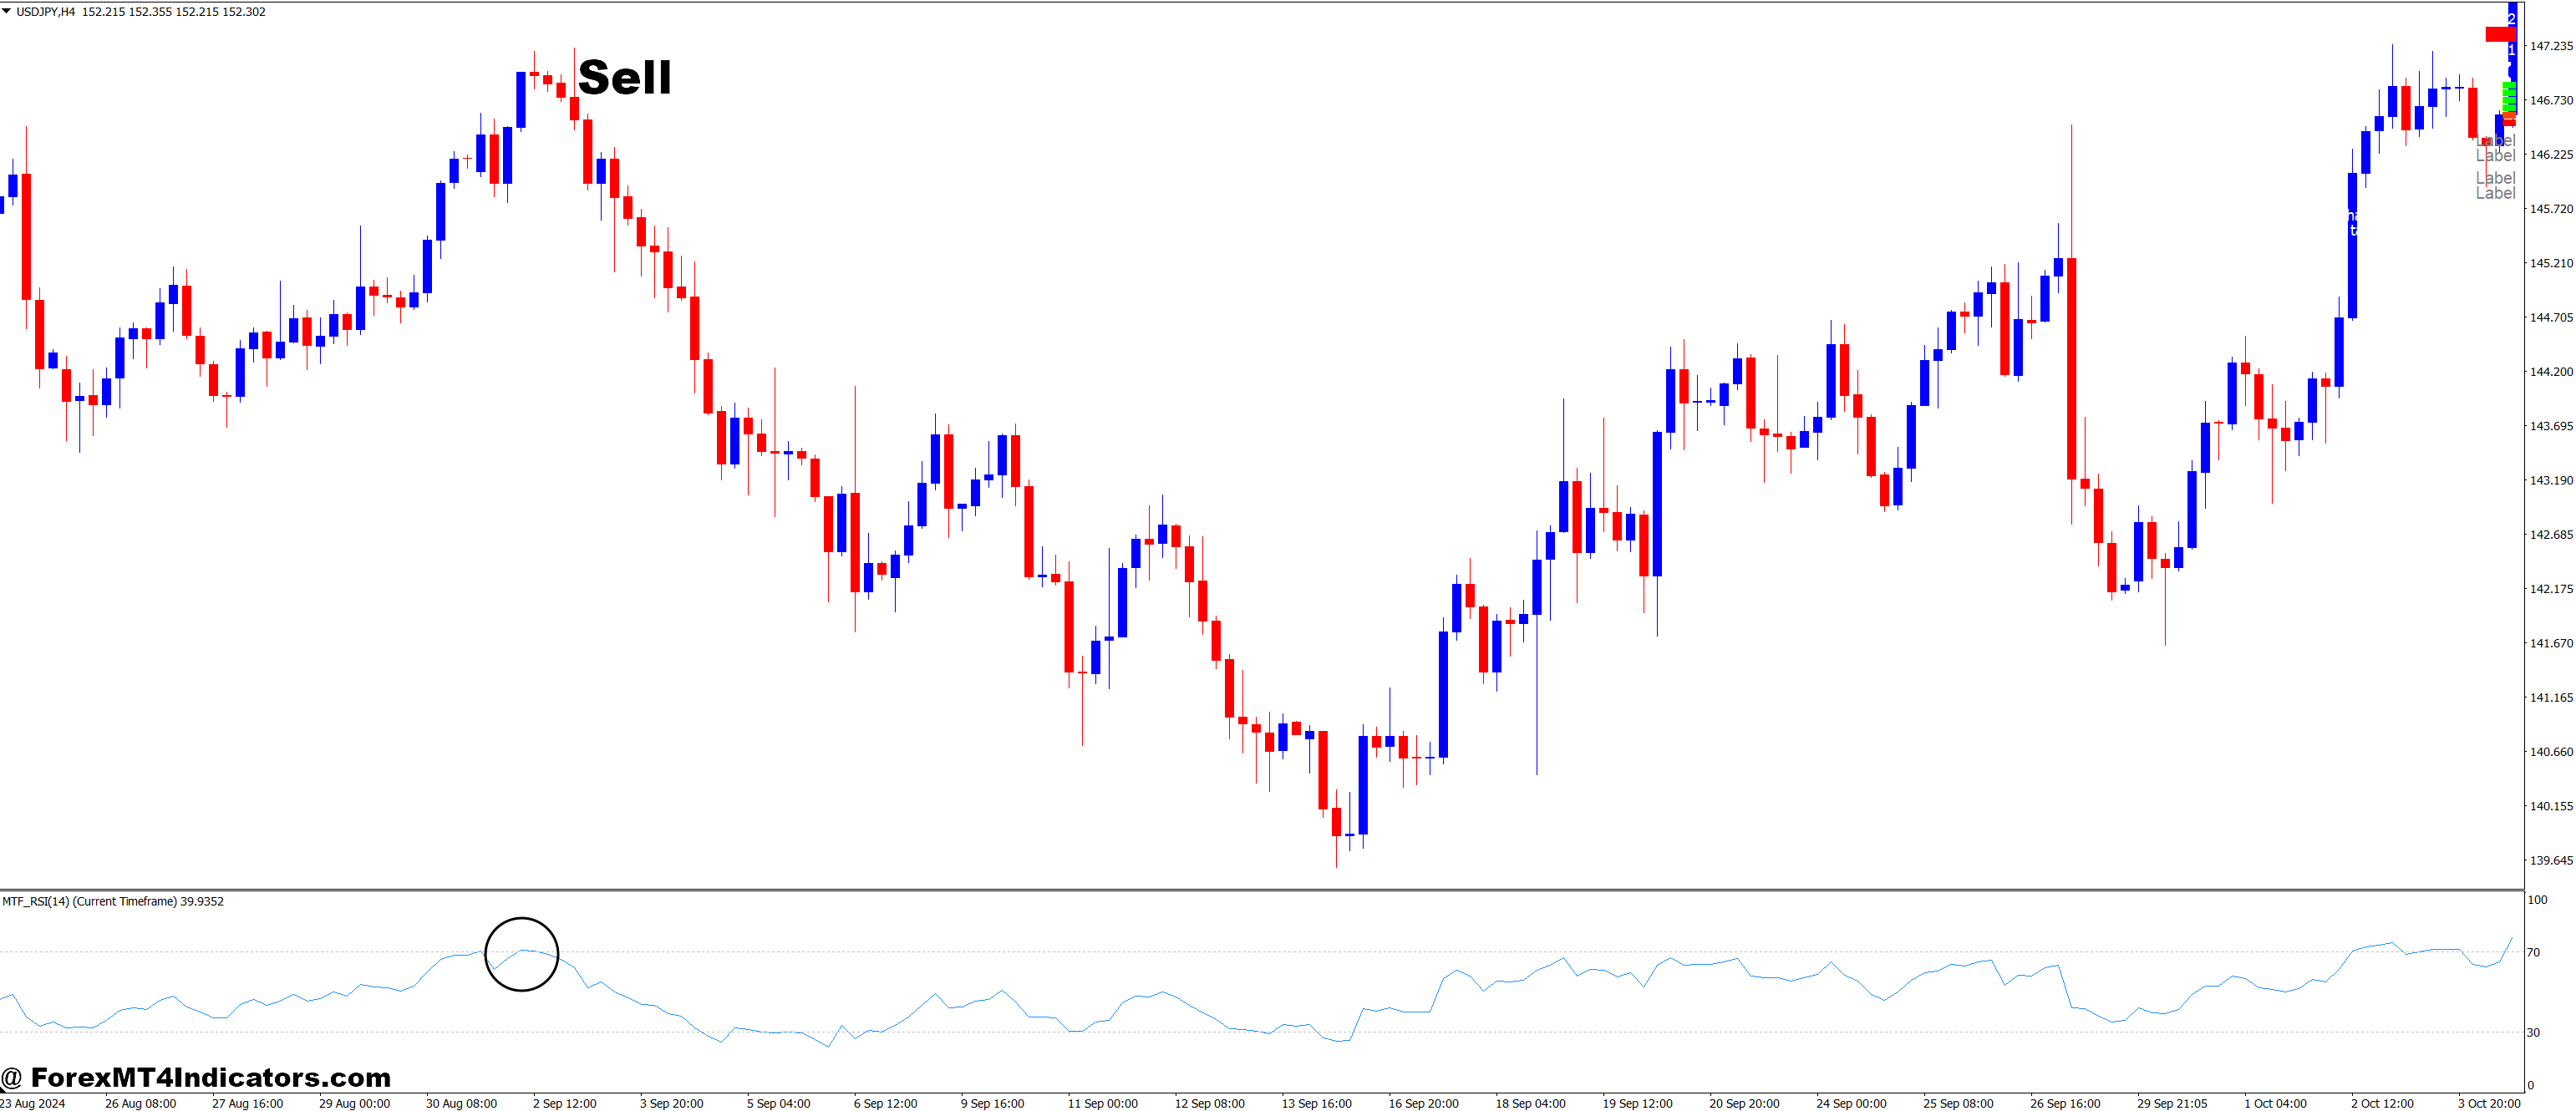Screen dimensions: 2576x1111
Task: Click the RSI scale level 70
Action: click(2533, 953)
